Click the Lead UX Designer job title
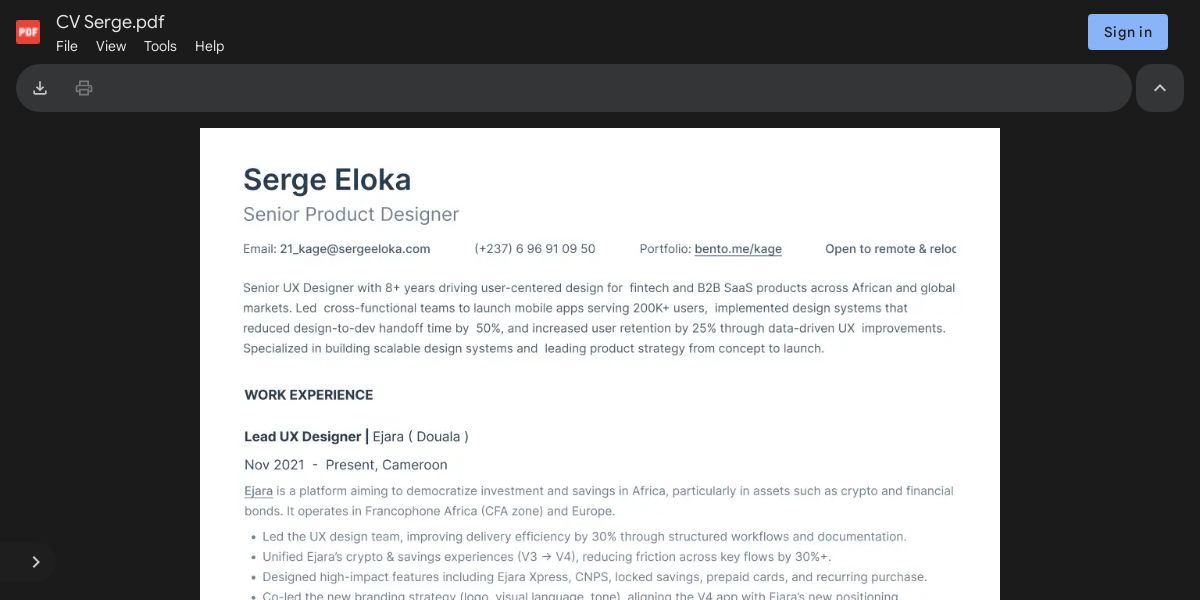This screenshot has height=600, width=1200. [303, 436]
